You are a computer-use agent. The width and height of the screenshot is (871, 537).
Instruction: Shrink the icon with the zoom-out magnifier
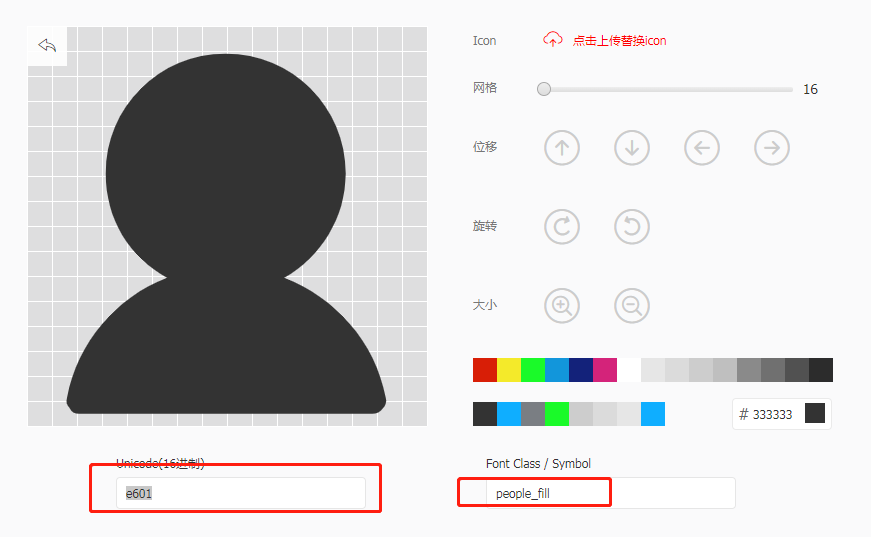[x=632, y=305]
